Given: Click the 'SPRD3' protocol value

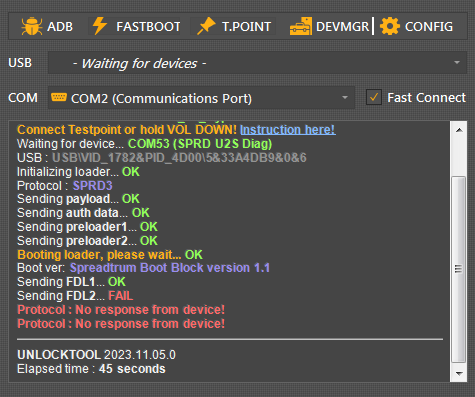Looking at the screenshot, I should [x=93, y=186].
